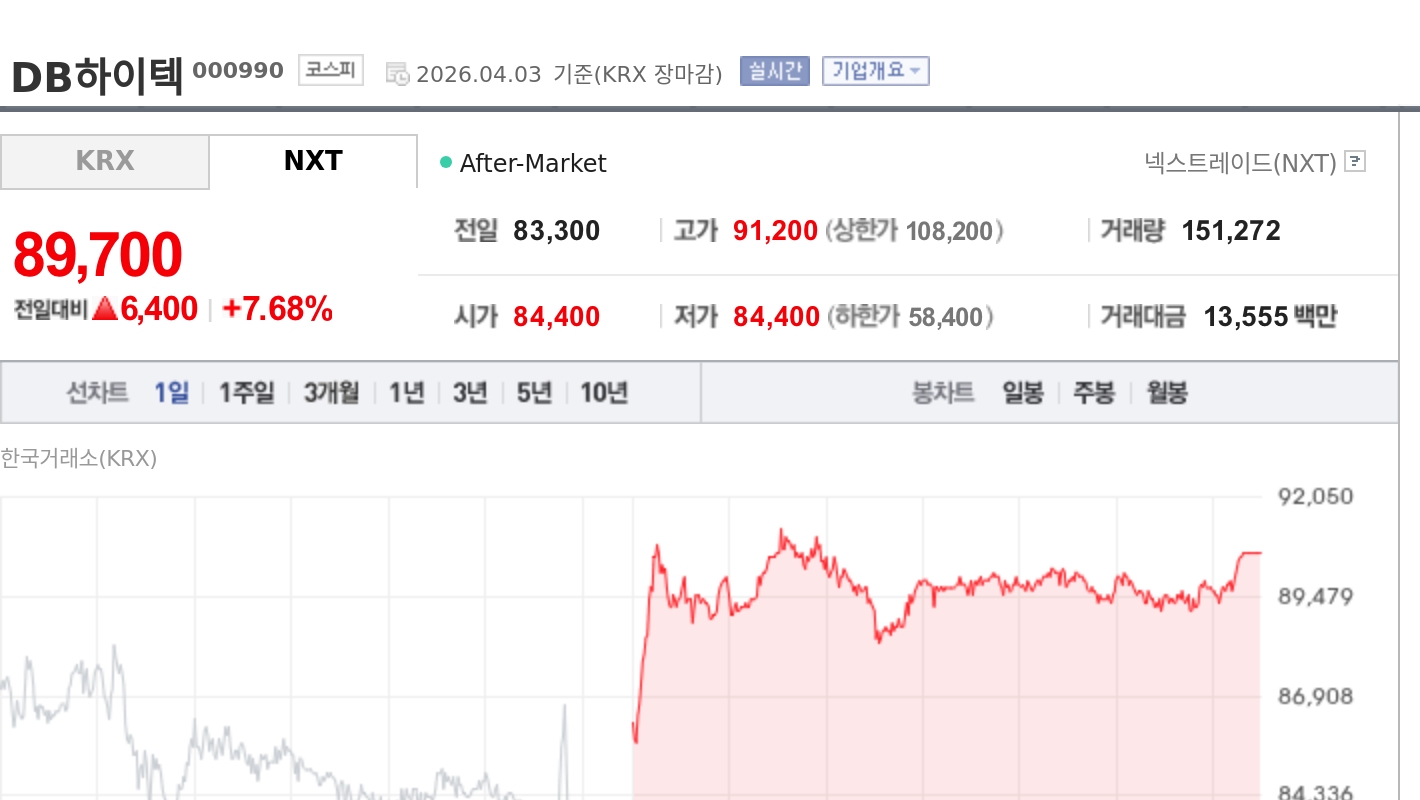Switch to the KRX exchange tab
This screenshot has height=800, width=1420.
pyautogui.click(x=103, y=161)
